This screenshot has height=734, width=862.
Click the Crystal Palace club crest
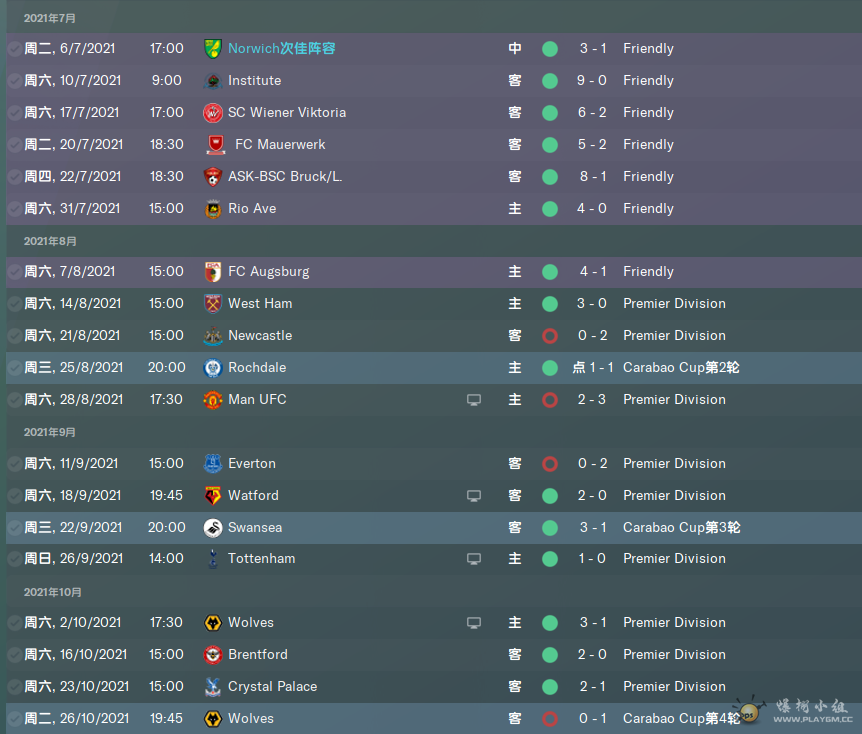click(x=213, y=687)
